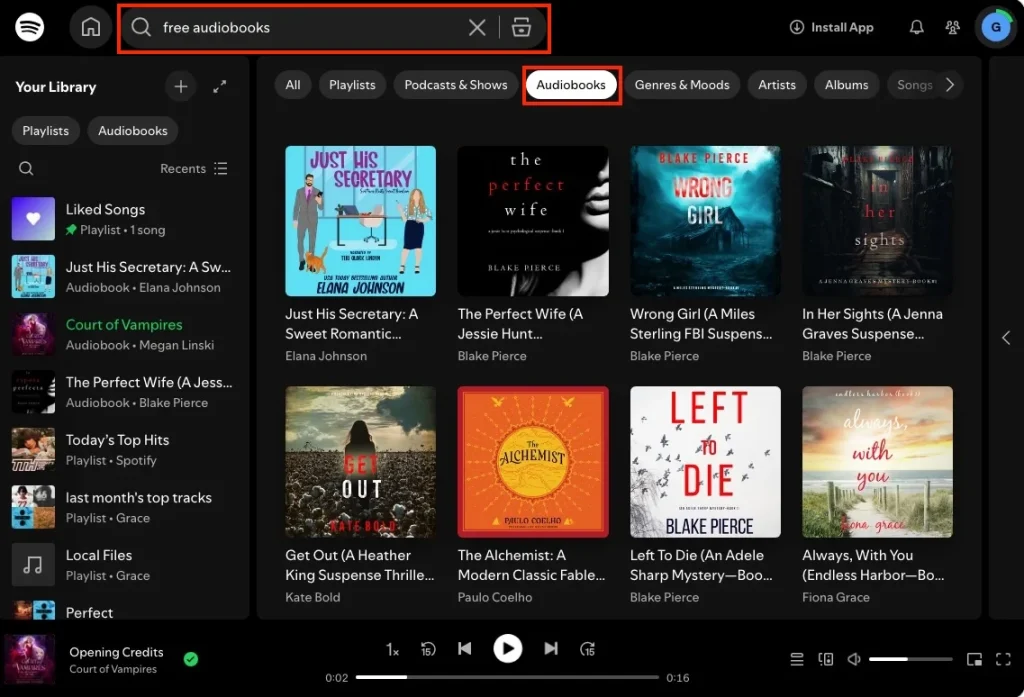Image resolution: width=1024 pixels, height=697 pixels.
Task: Open Liked Songs in the library
Action: pyautogui.click(x=123, y=219)
